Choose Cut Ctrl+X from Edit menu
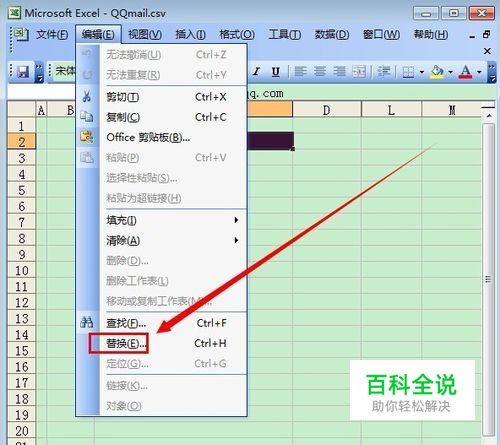Image resolution: width=500 pixels, height=445 pixels. tap(162, 97)
